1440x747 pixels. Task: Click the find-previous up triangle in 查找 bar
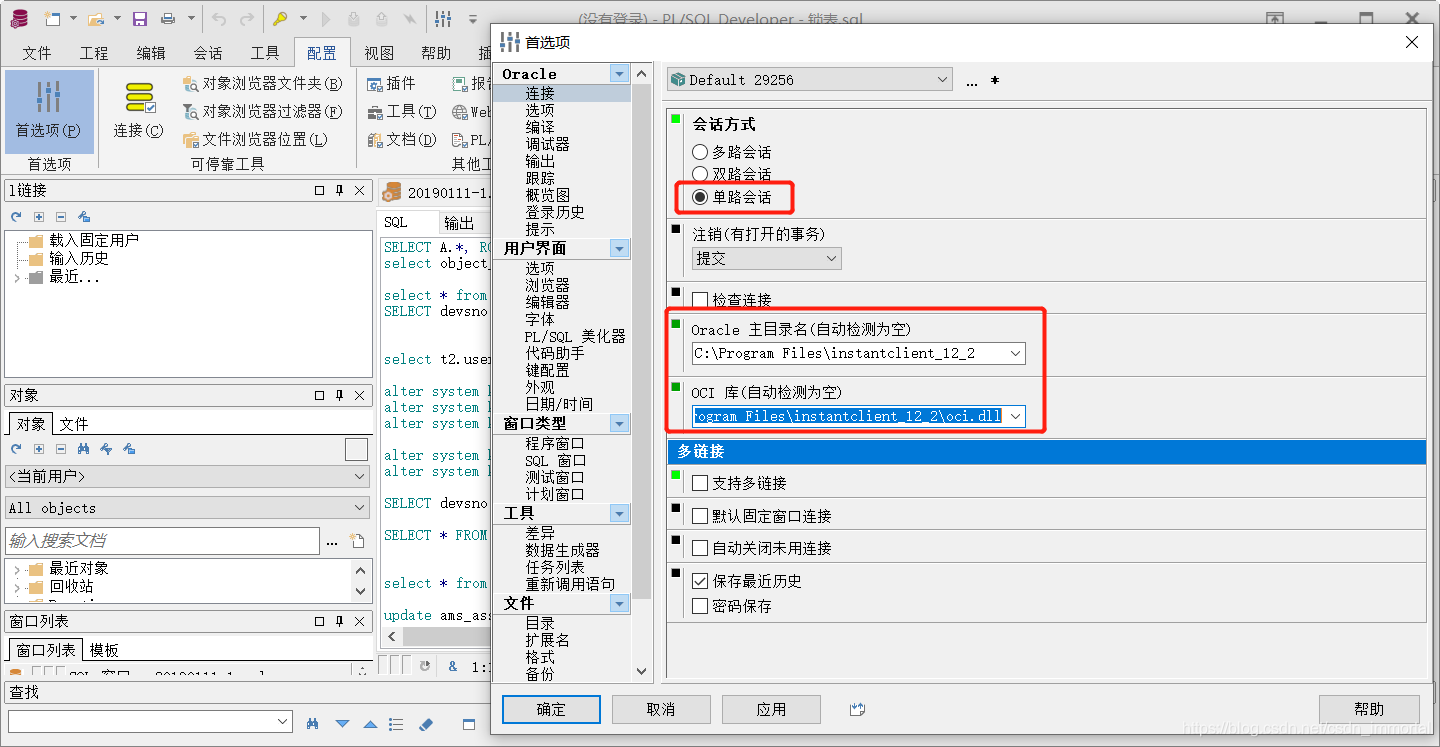pyautogui.click(x=370, y=723)
